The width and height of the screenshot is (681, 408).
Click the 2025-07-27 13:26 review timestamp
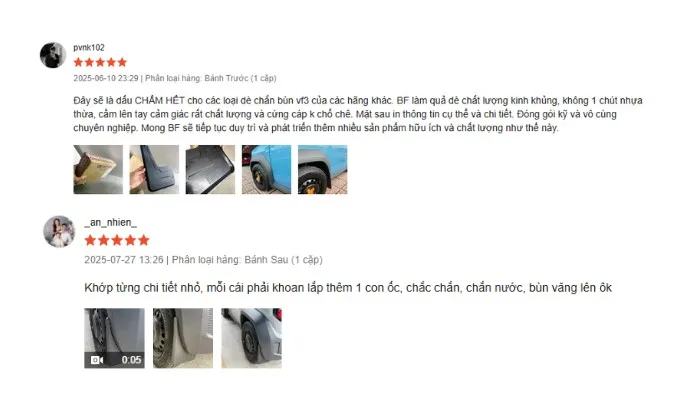(124, 260)
